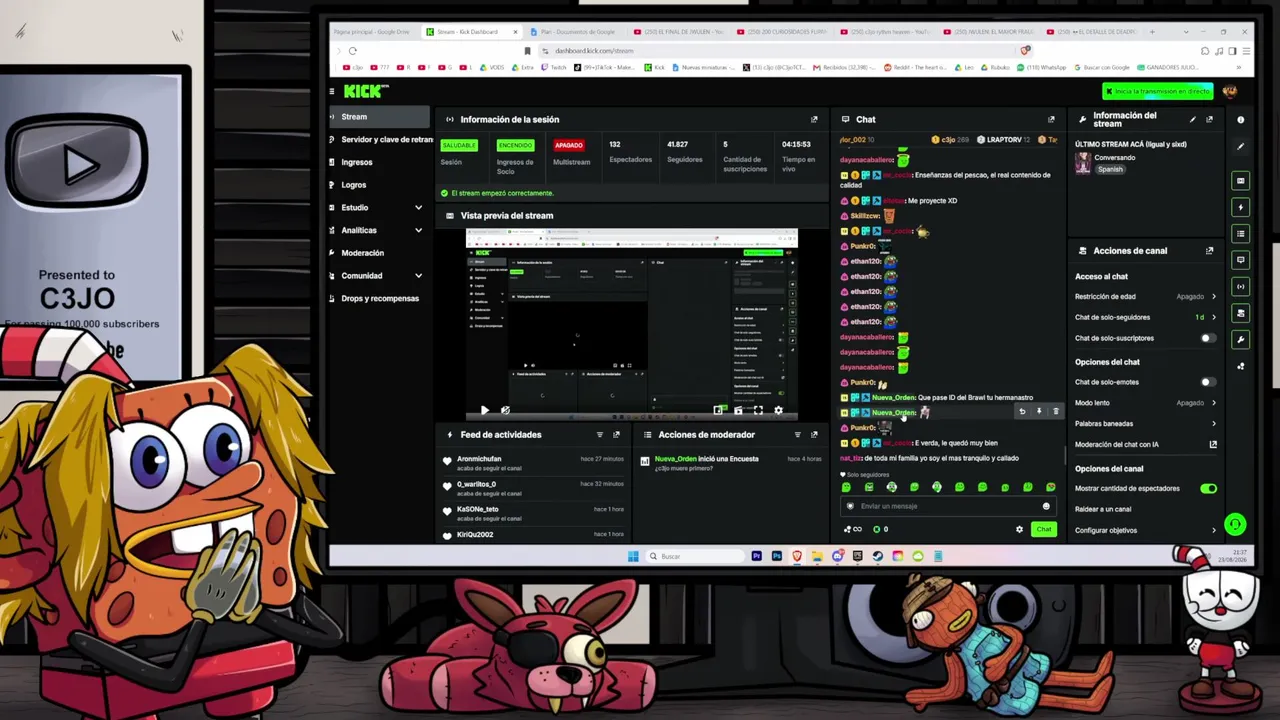The height and width of the screenshot is (720, 1280).
Task: Toggle Chat de solo-suscriptores switch
Action: tap(1208, 338)
